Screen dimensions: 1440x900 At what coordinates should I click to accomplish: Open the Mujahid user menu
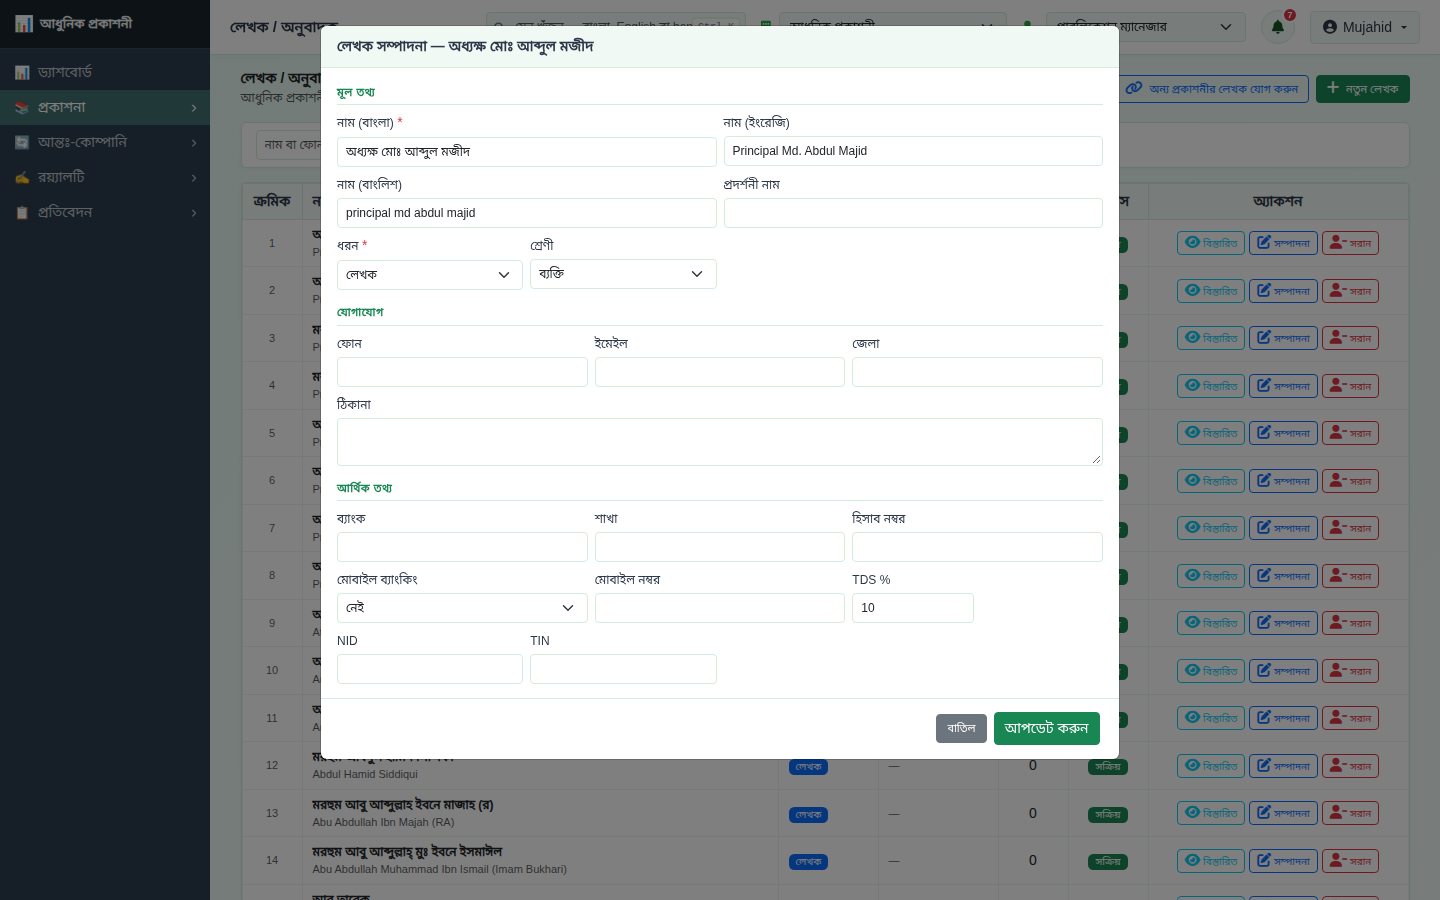tap(1365, 27)
